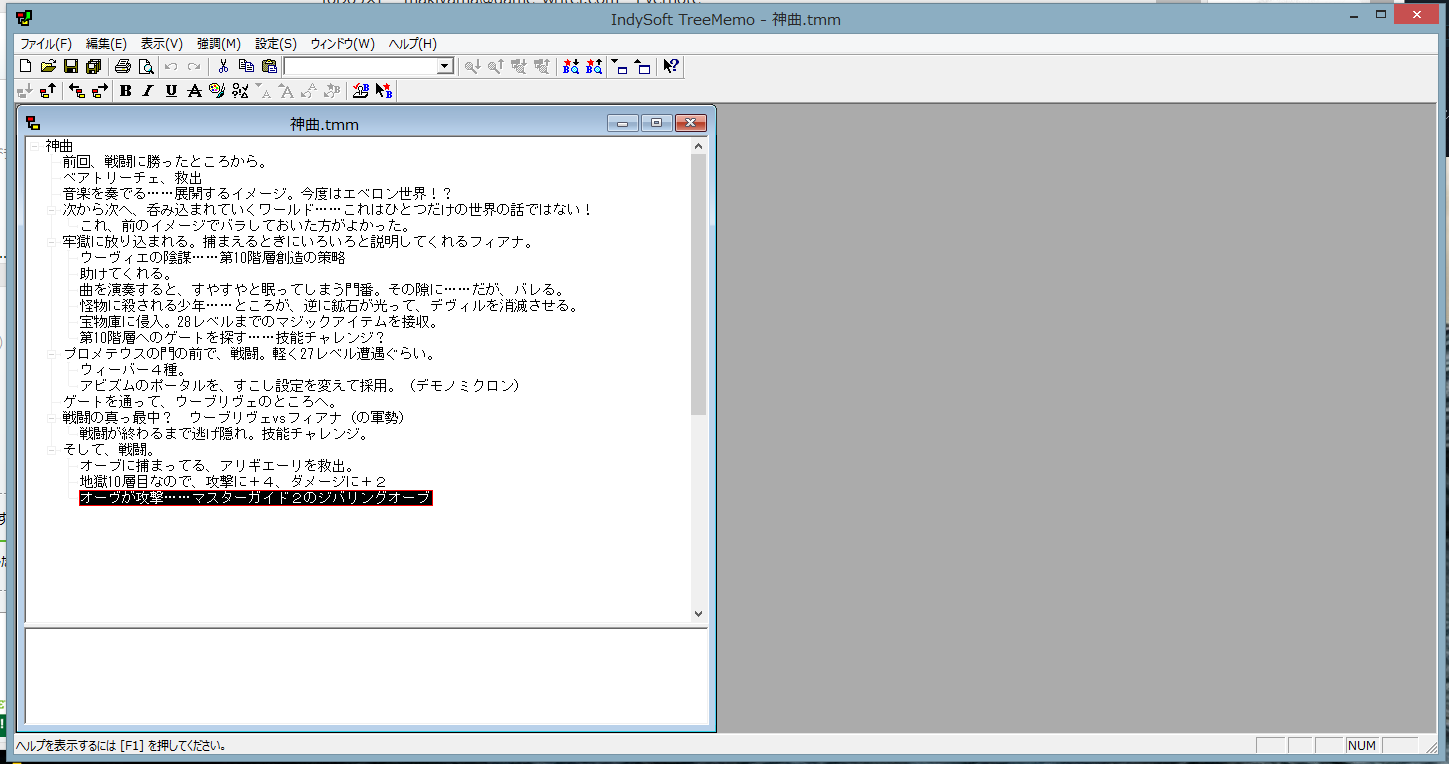Save all files with stacked floppy icon
Screen dimensions: 1449x764
[93, 67]
